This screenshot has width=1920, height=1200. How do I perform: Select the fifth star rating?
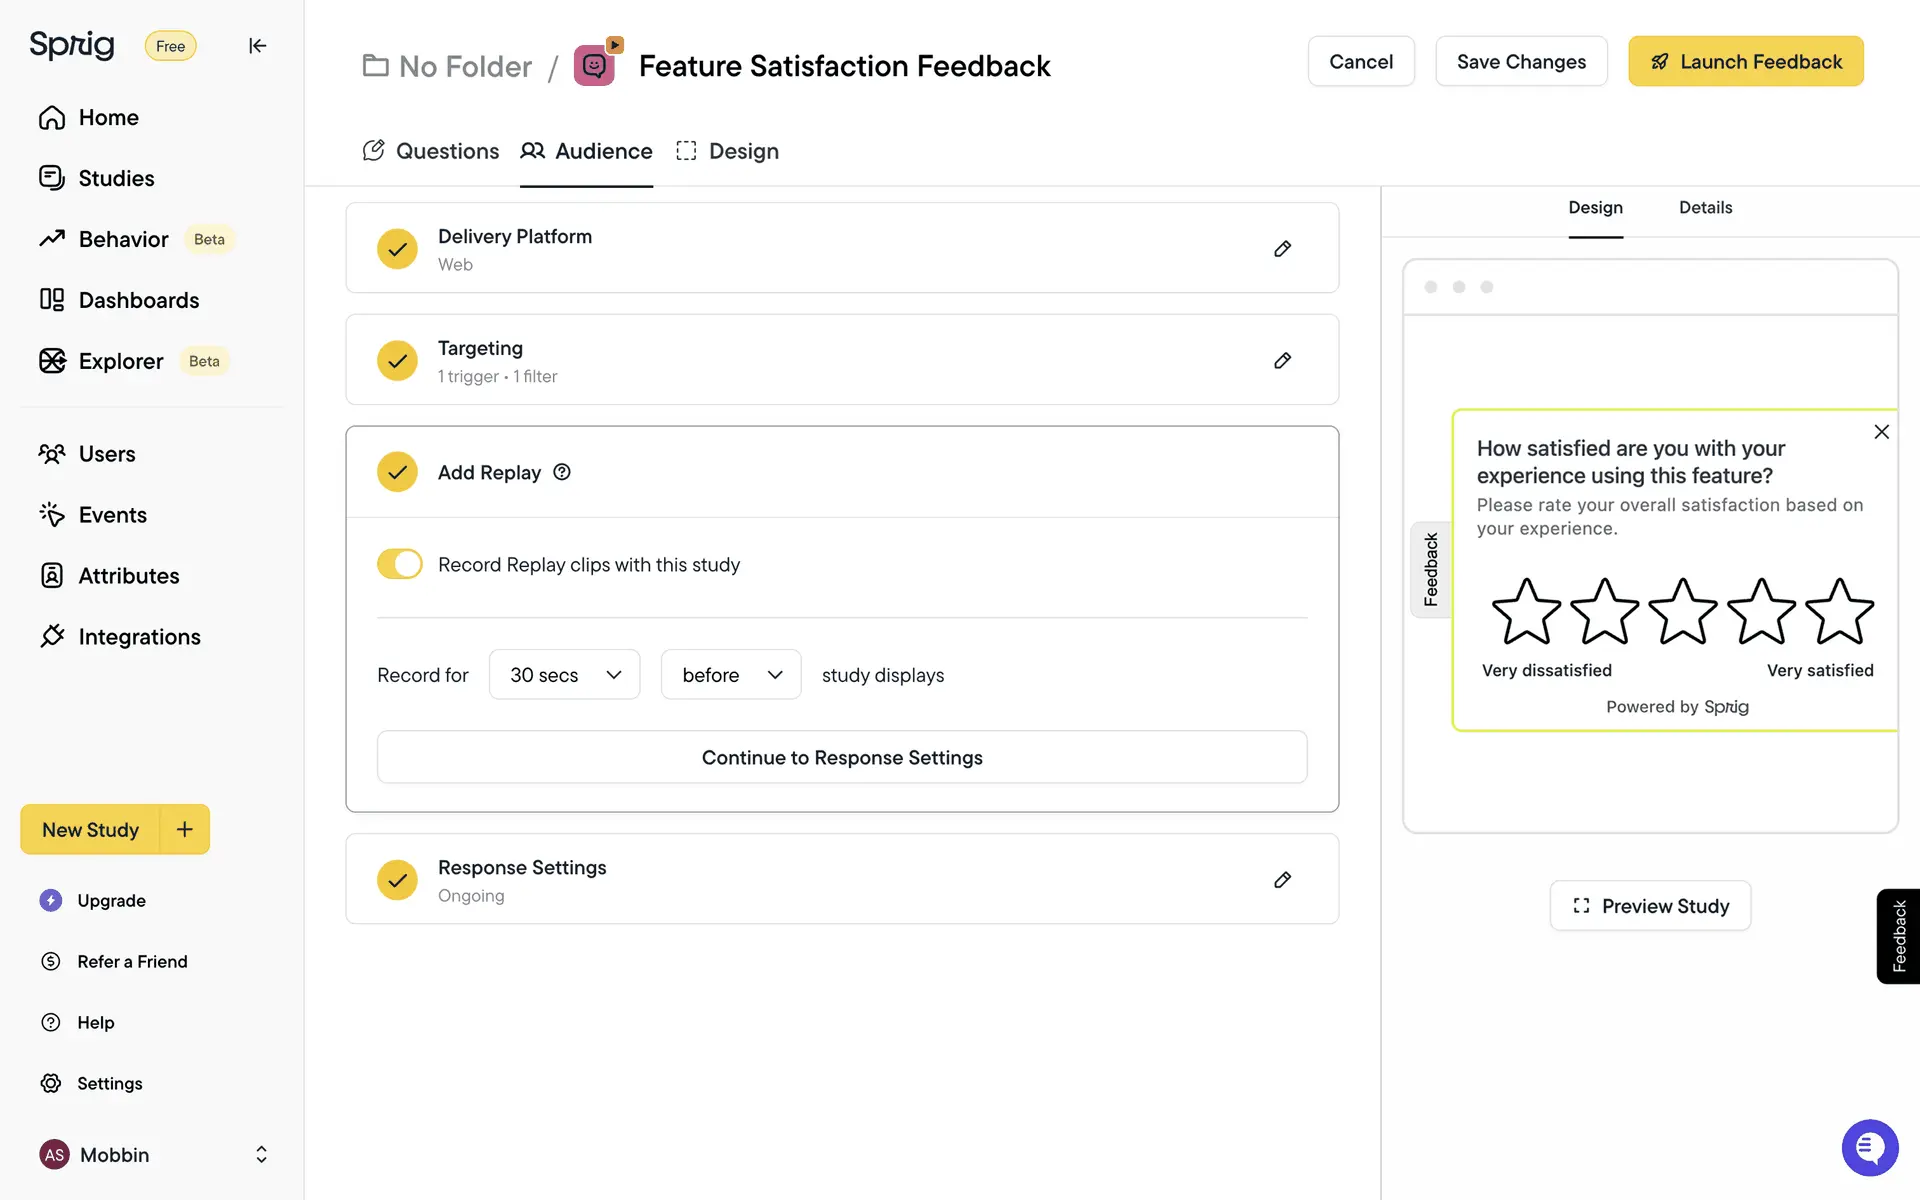[x=1839, y=611]
